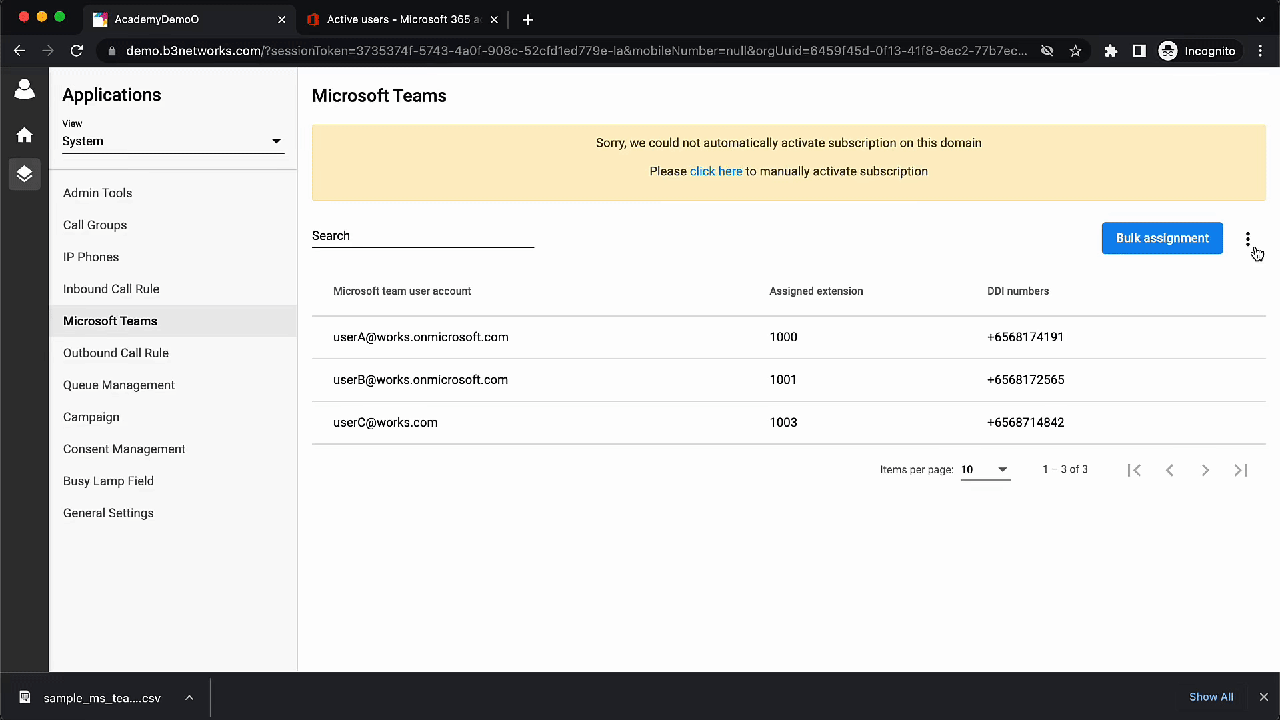Screen dimensions: 1280x720
Task: Click DDI number +6568172565
Action: point(1025,380)
